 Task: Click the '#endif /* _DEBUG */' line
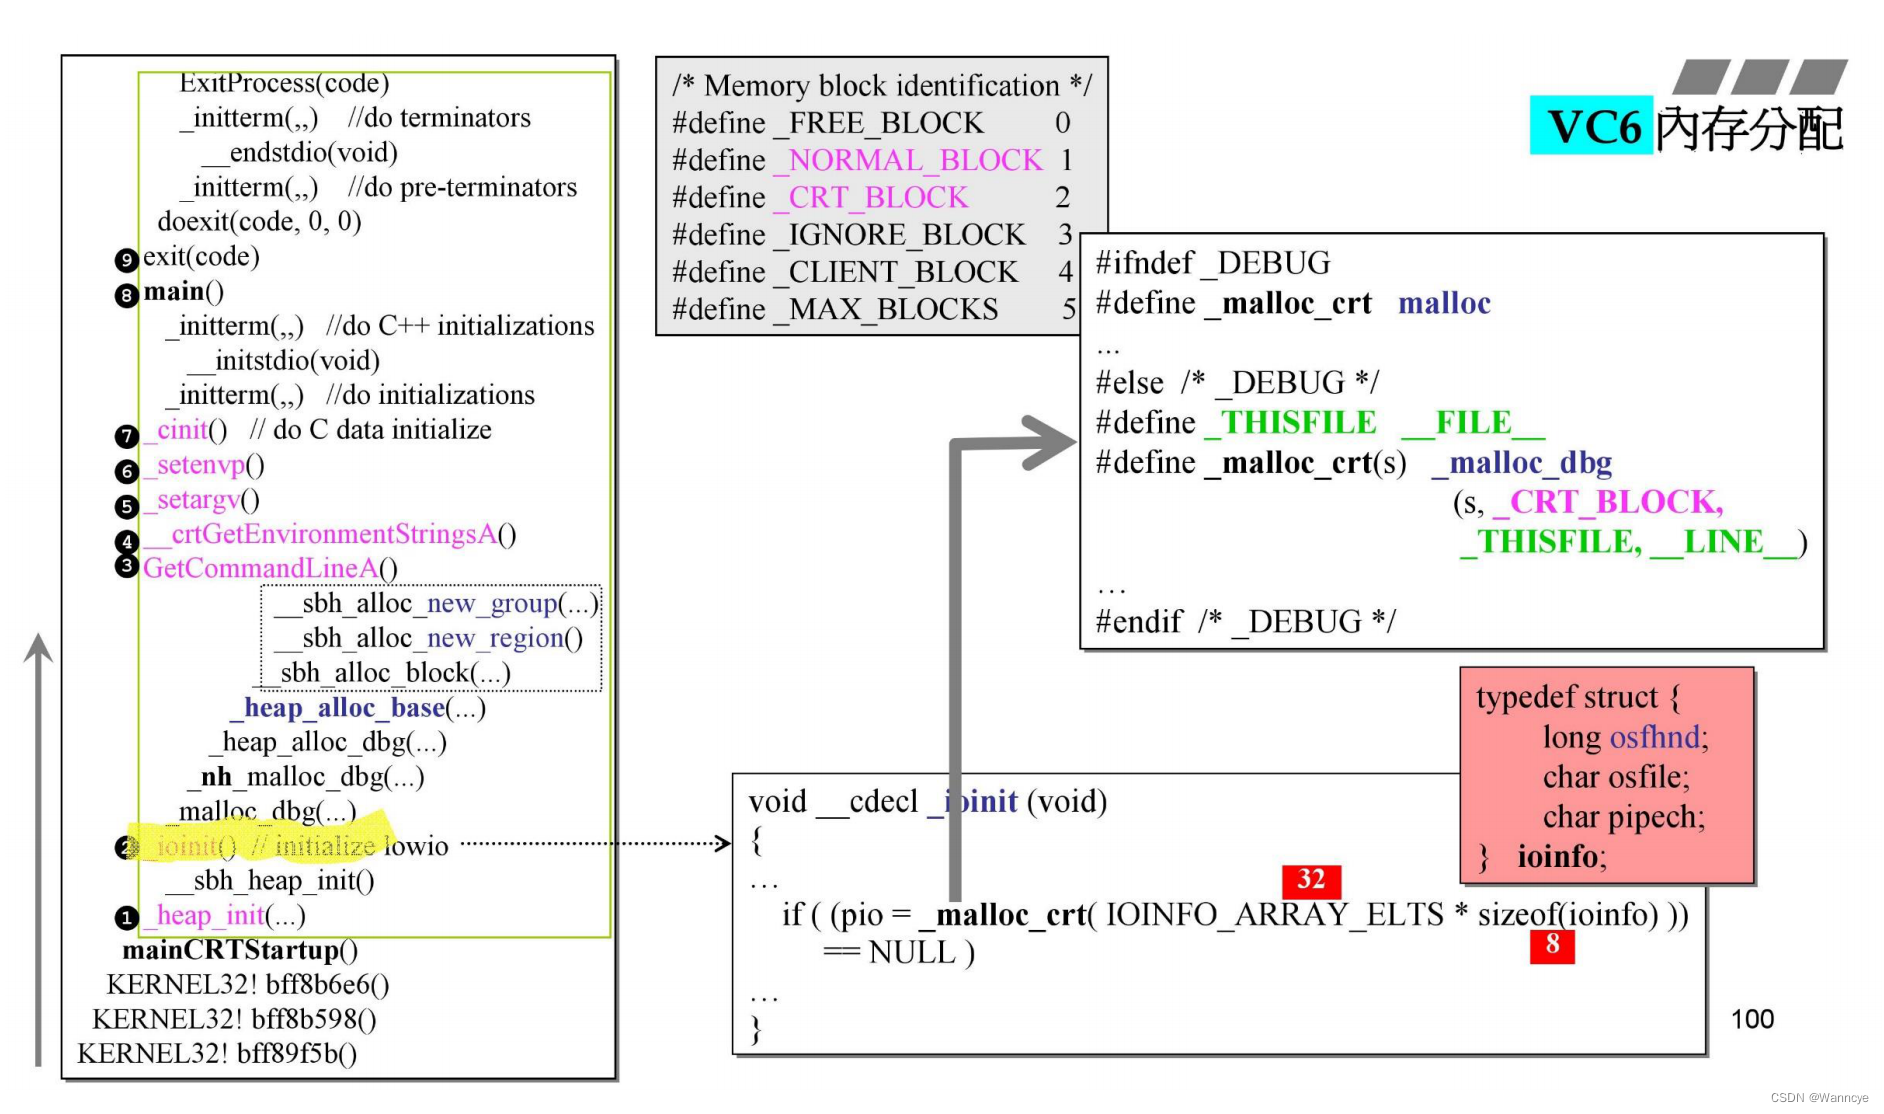pyautogui.click(x=1245, y=622)
